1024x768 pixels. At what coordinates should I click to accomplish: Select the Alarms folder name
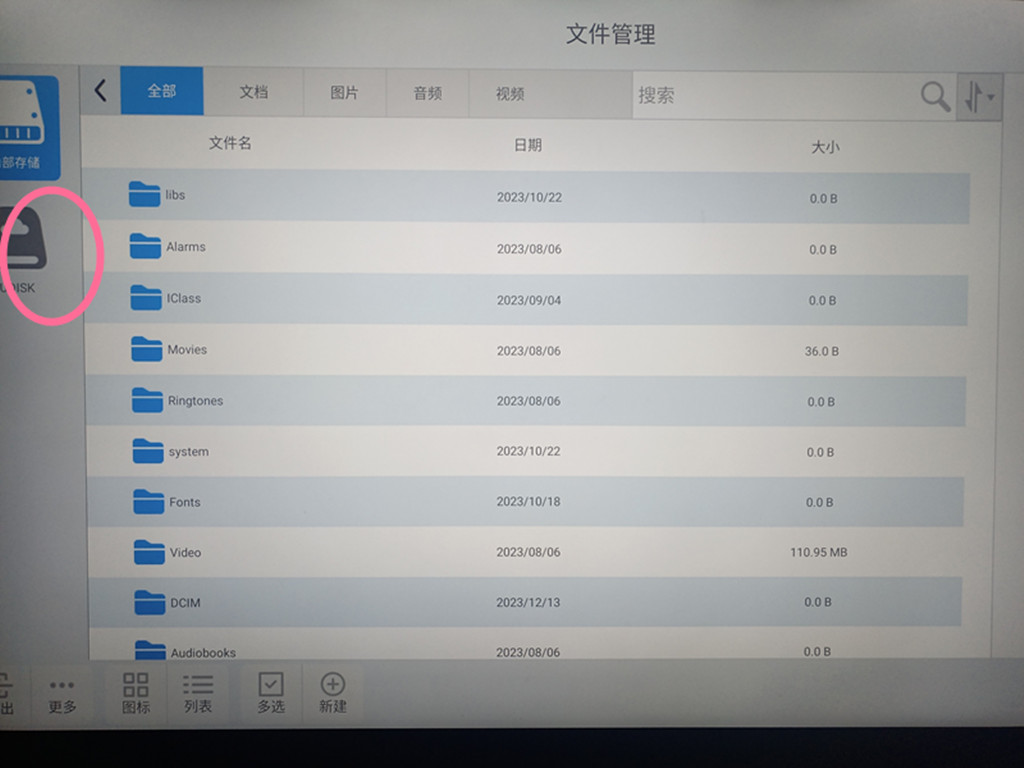185,247
